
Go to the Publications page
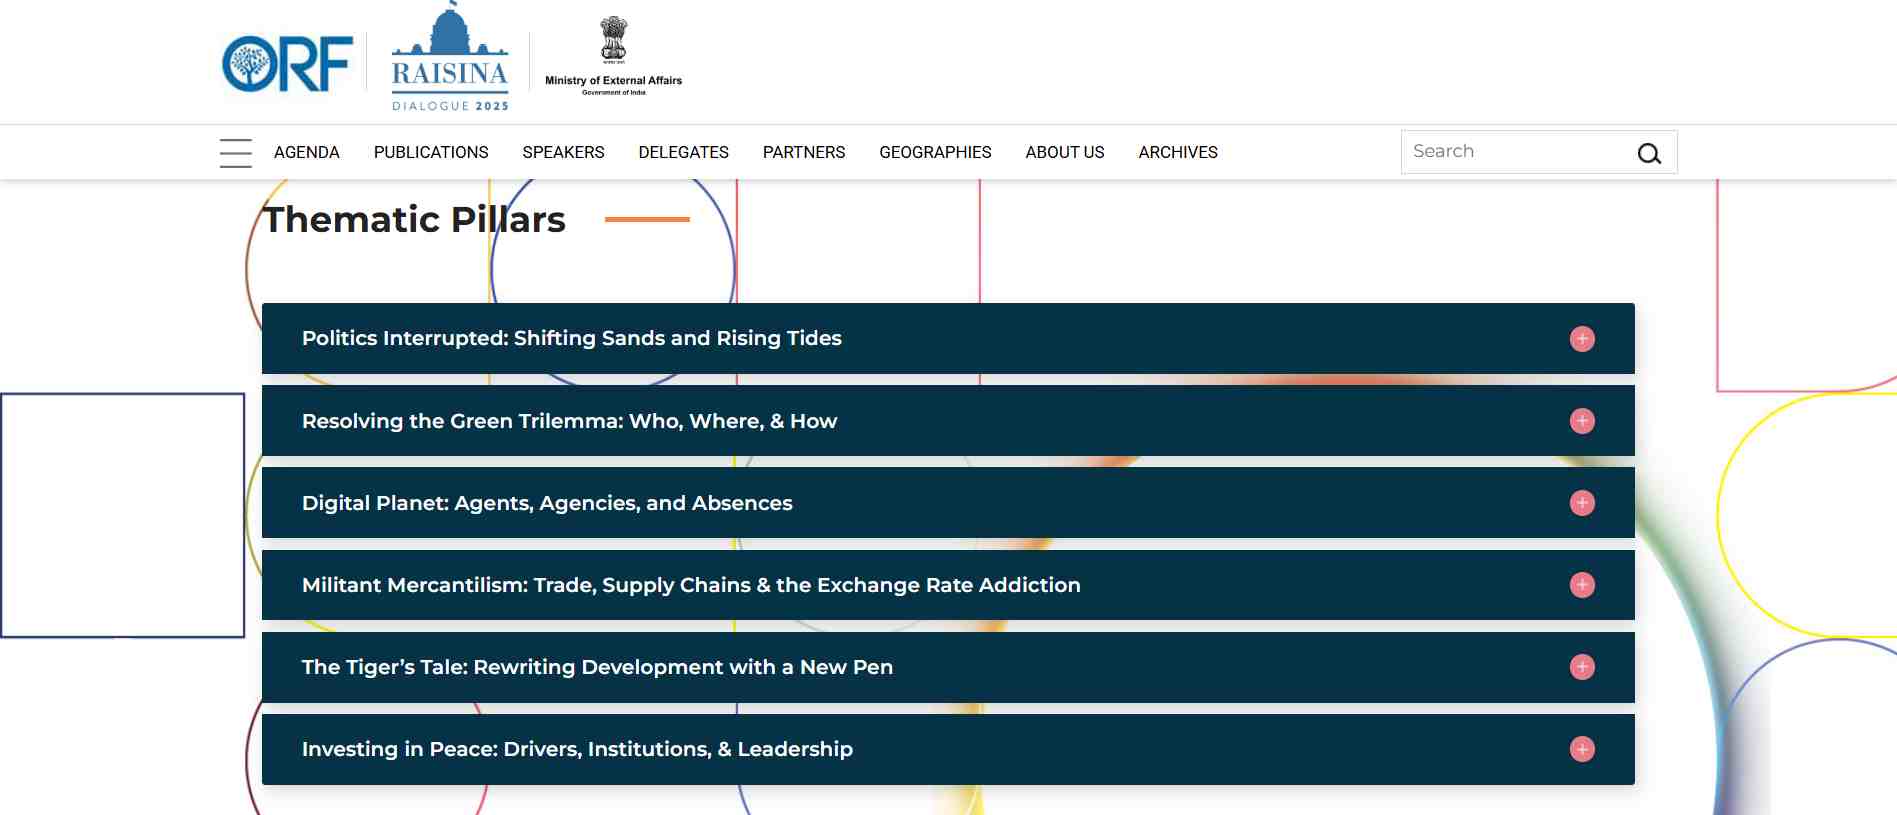click(431, 152)
